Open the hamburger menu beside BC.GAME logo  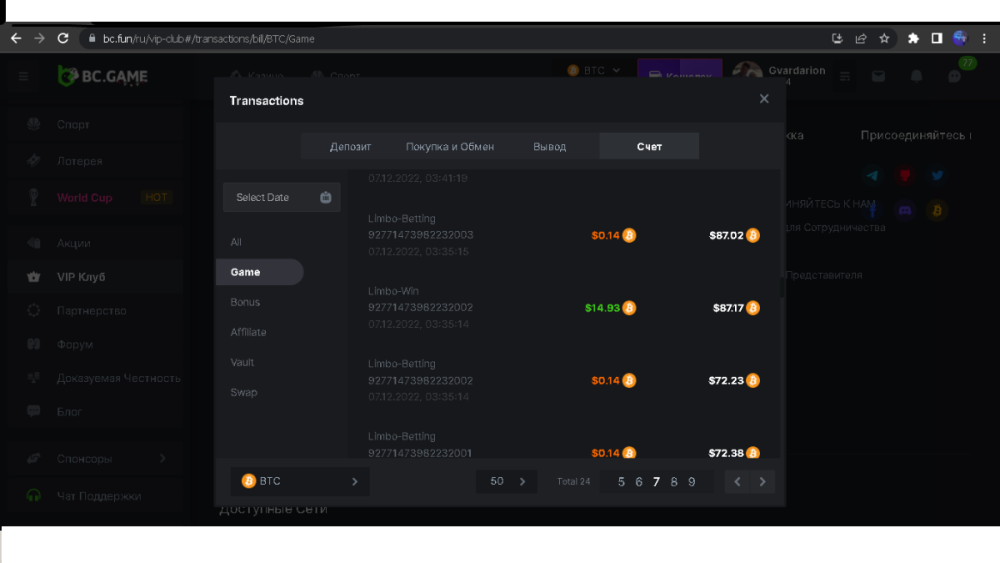pyautogui.click(x=24, y=76)
